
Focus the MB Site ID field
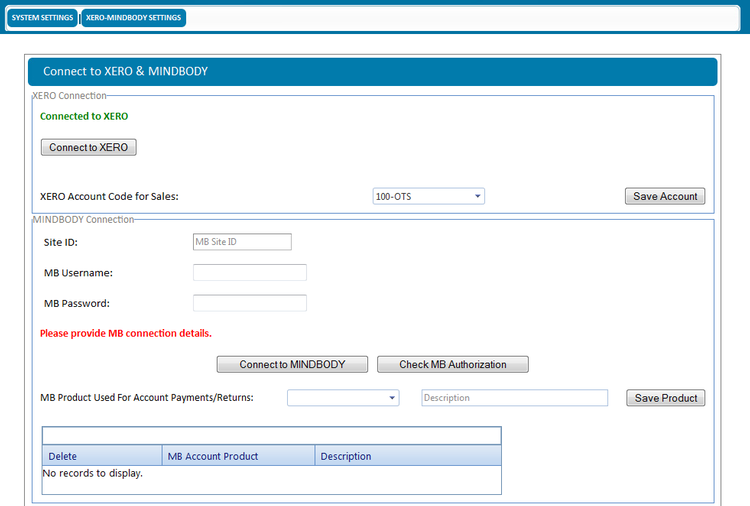[241, 241]
